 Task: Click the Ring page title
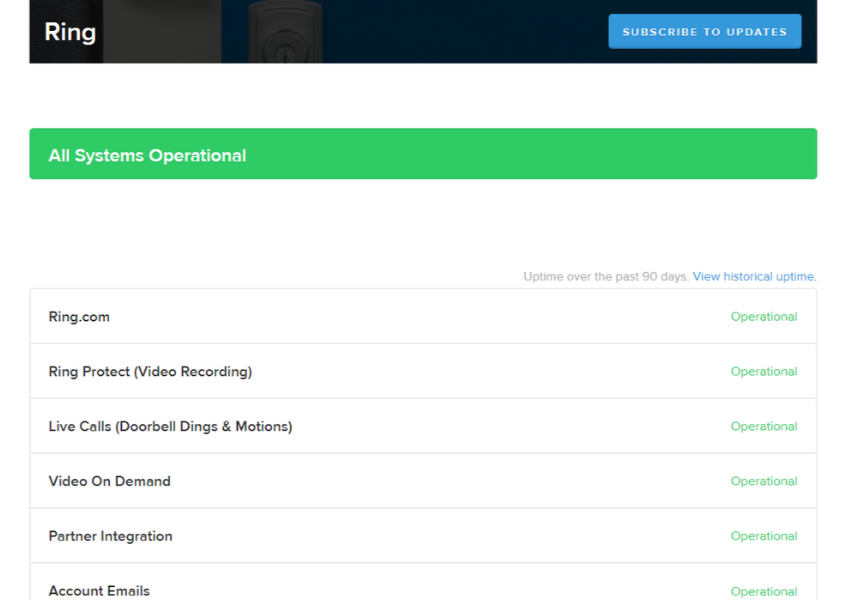[70, 32]
